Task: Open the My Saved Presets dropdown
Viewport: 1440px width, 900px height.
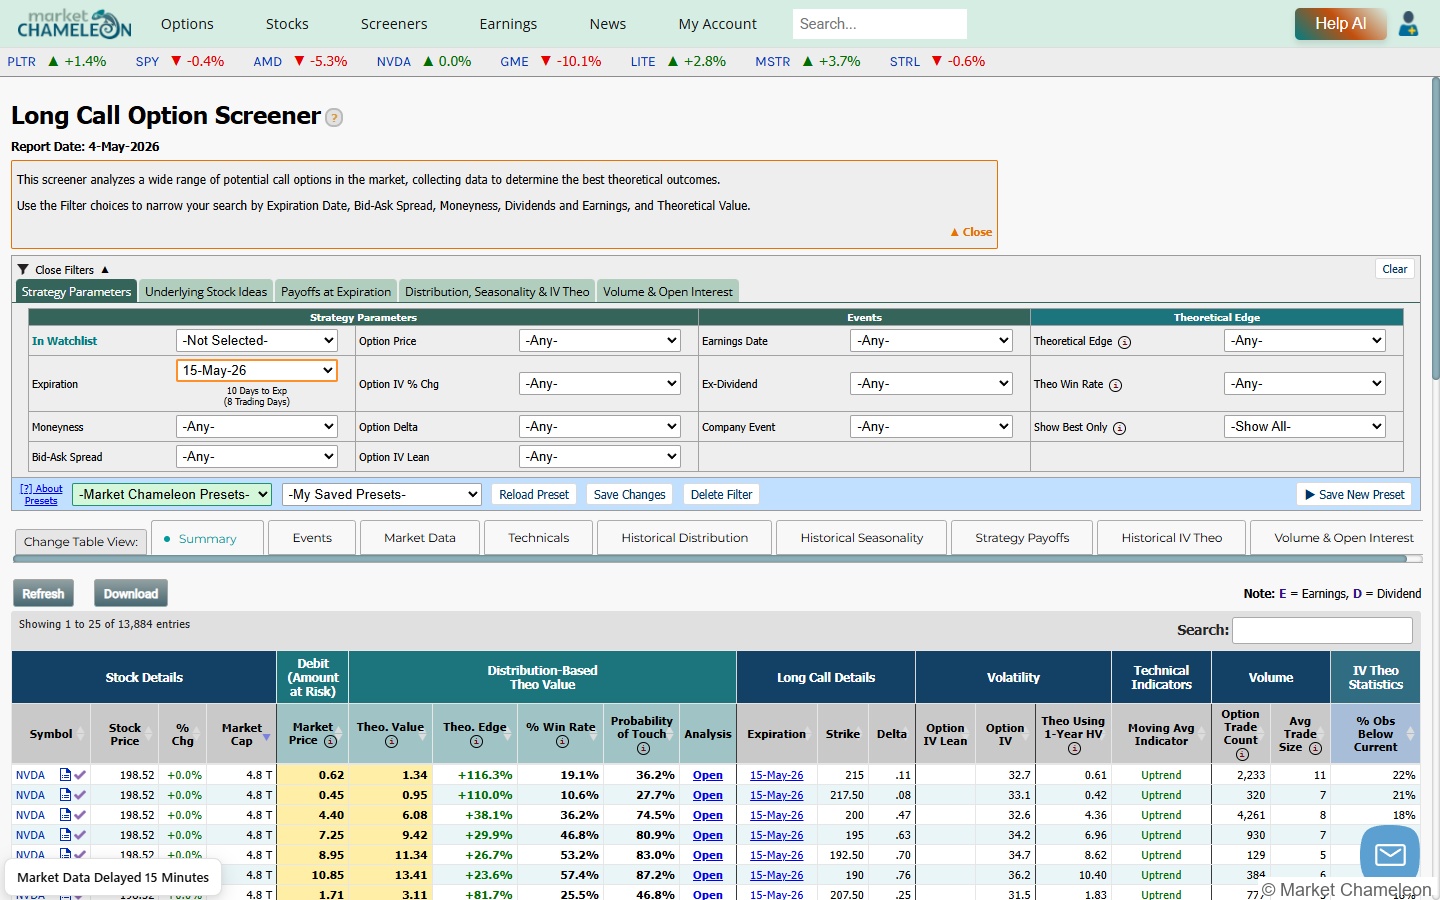Action: (x=382, y=495)
